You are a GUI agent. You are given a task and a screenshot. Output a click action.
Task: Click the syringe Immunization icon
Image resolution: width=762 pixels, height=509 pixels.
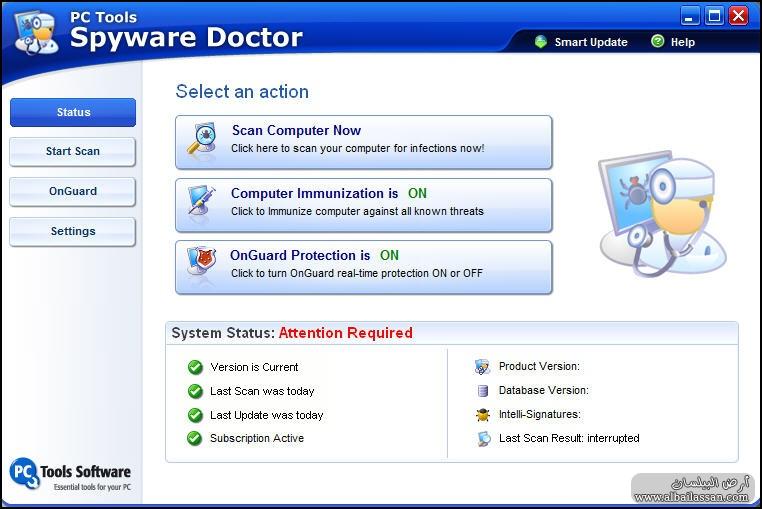pyautogui.click(x=202, y=201)
